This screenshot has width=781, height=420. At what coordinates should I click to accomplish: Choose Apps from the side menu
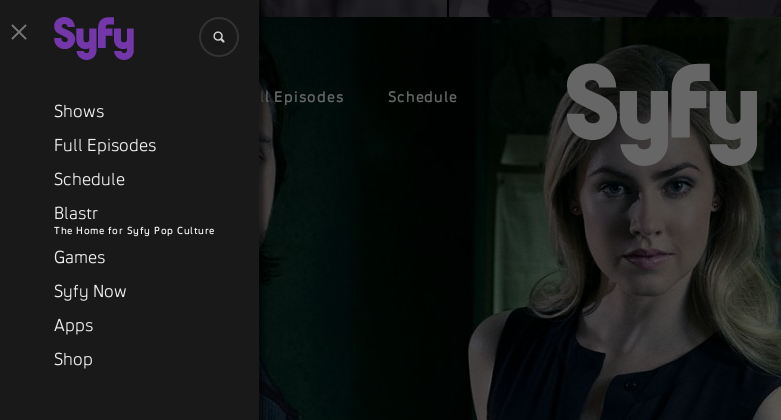pos(73,326)
